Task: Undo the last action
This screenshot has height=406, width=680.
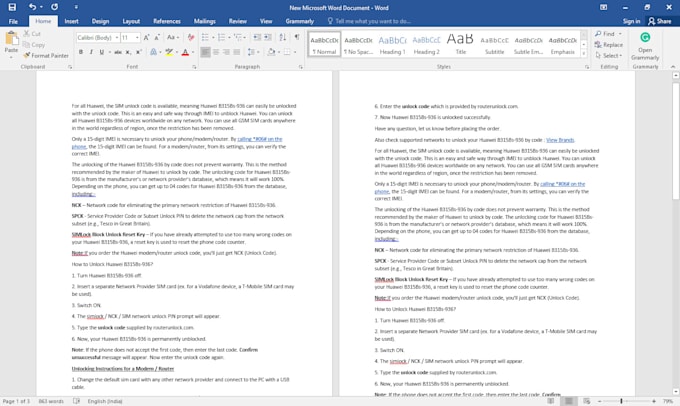Action: pos(33,7)
